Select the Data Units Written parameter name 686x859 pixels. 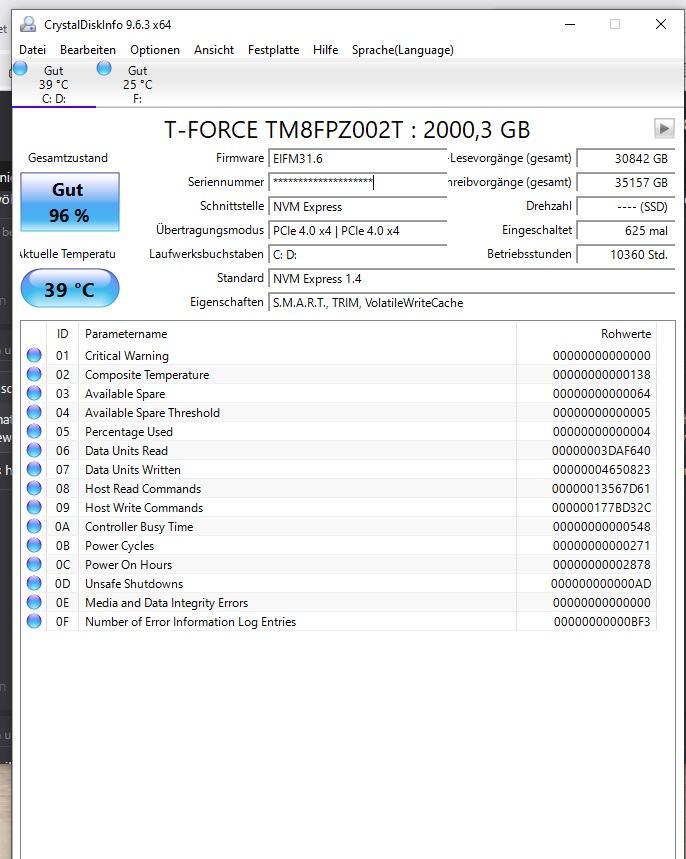click(x=133, y=469)
